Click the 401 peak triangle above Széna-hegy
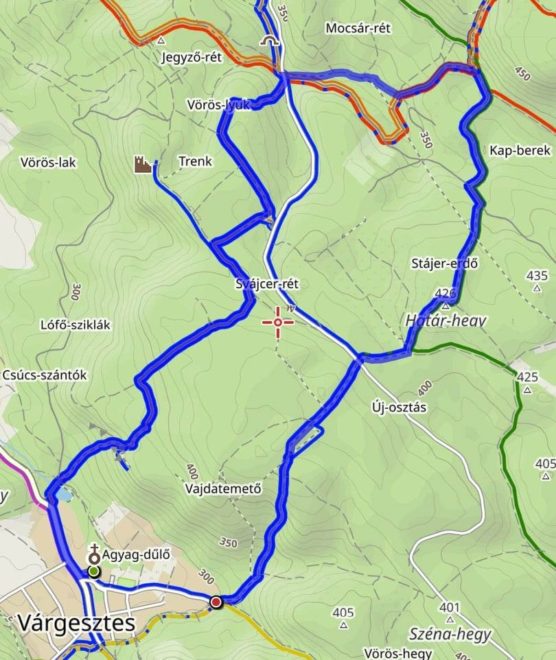 pyautogui.click(x=450, y=620)
